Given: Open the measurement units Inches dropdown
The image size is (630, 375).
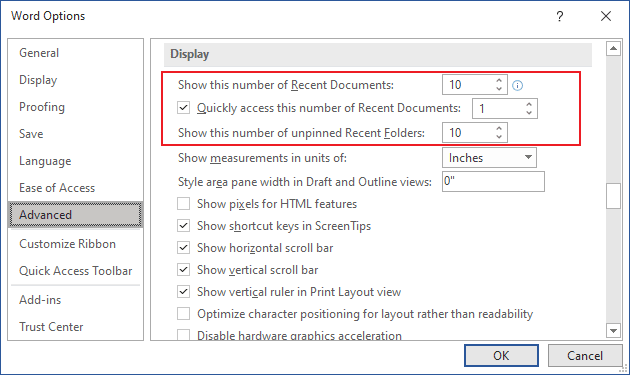Looking at the screenshot, I should pos(489,158).
